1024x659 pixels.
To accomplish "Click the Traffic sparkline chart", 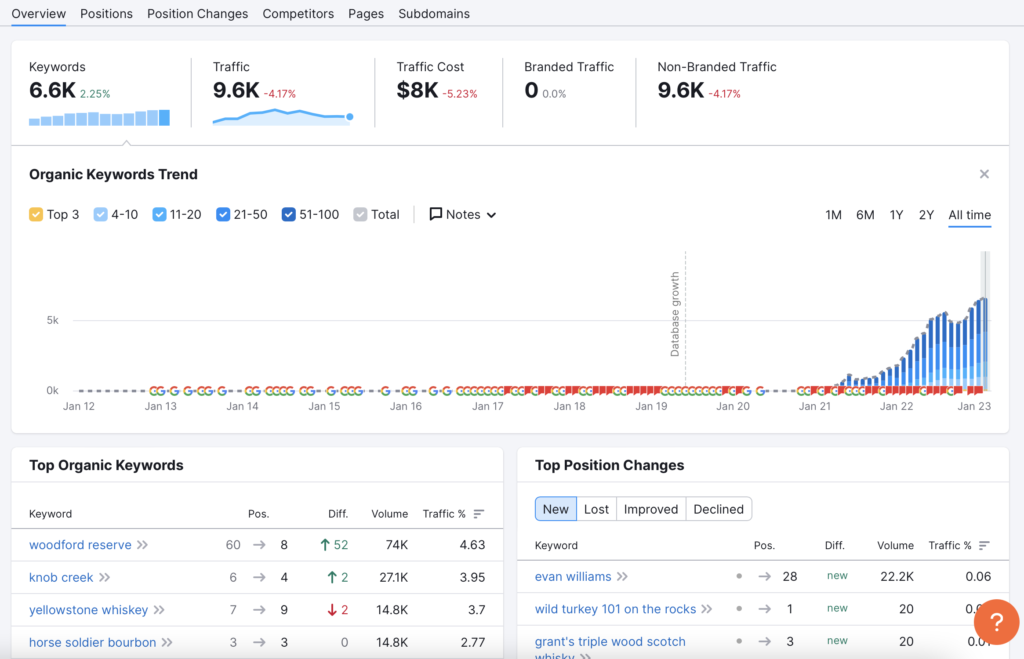I will pos(283,117).
